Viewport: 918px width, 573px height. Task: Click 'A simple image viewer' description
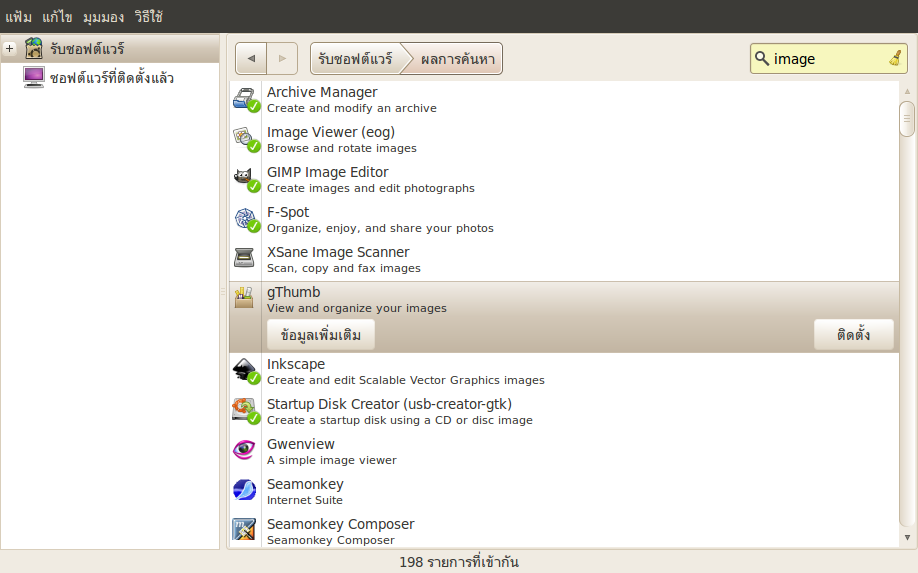[x=331, y=461]
